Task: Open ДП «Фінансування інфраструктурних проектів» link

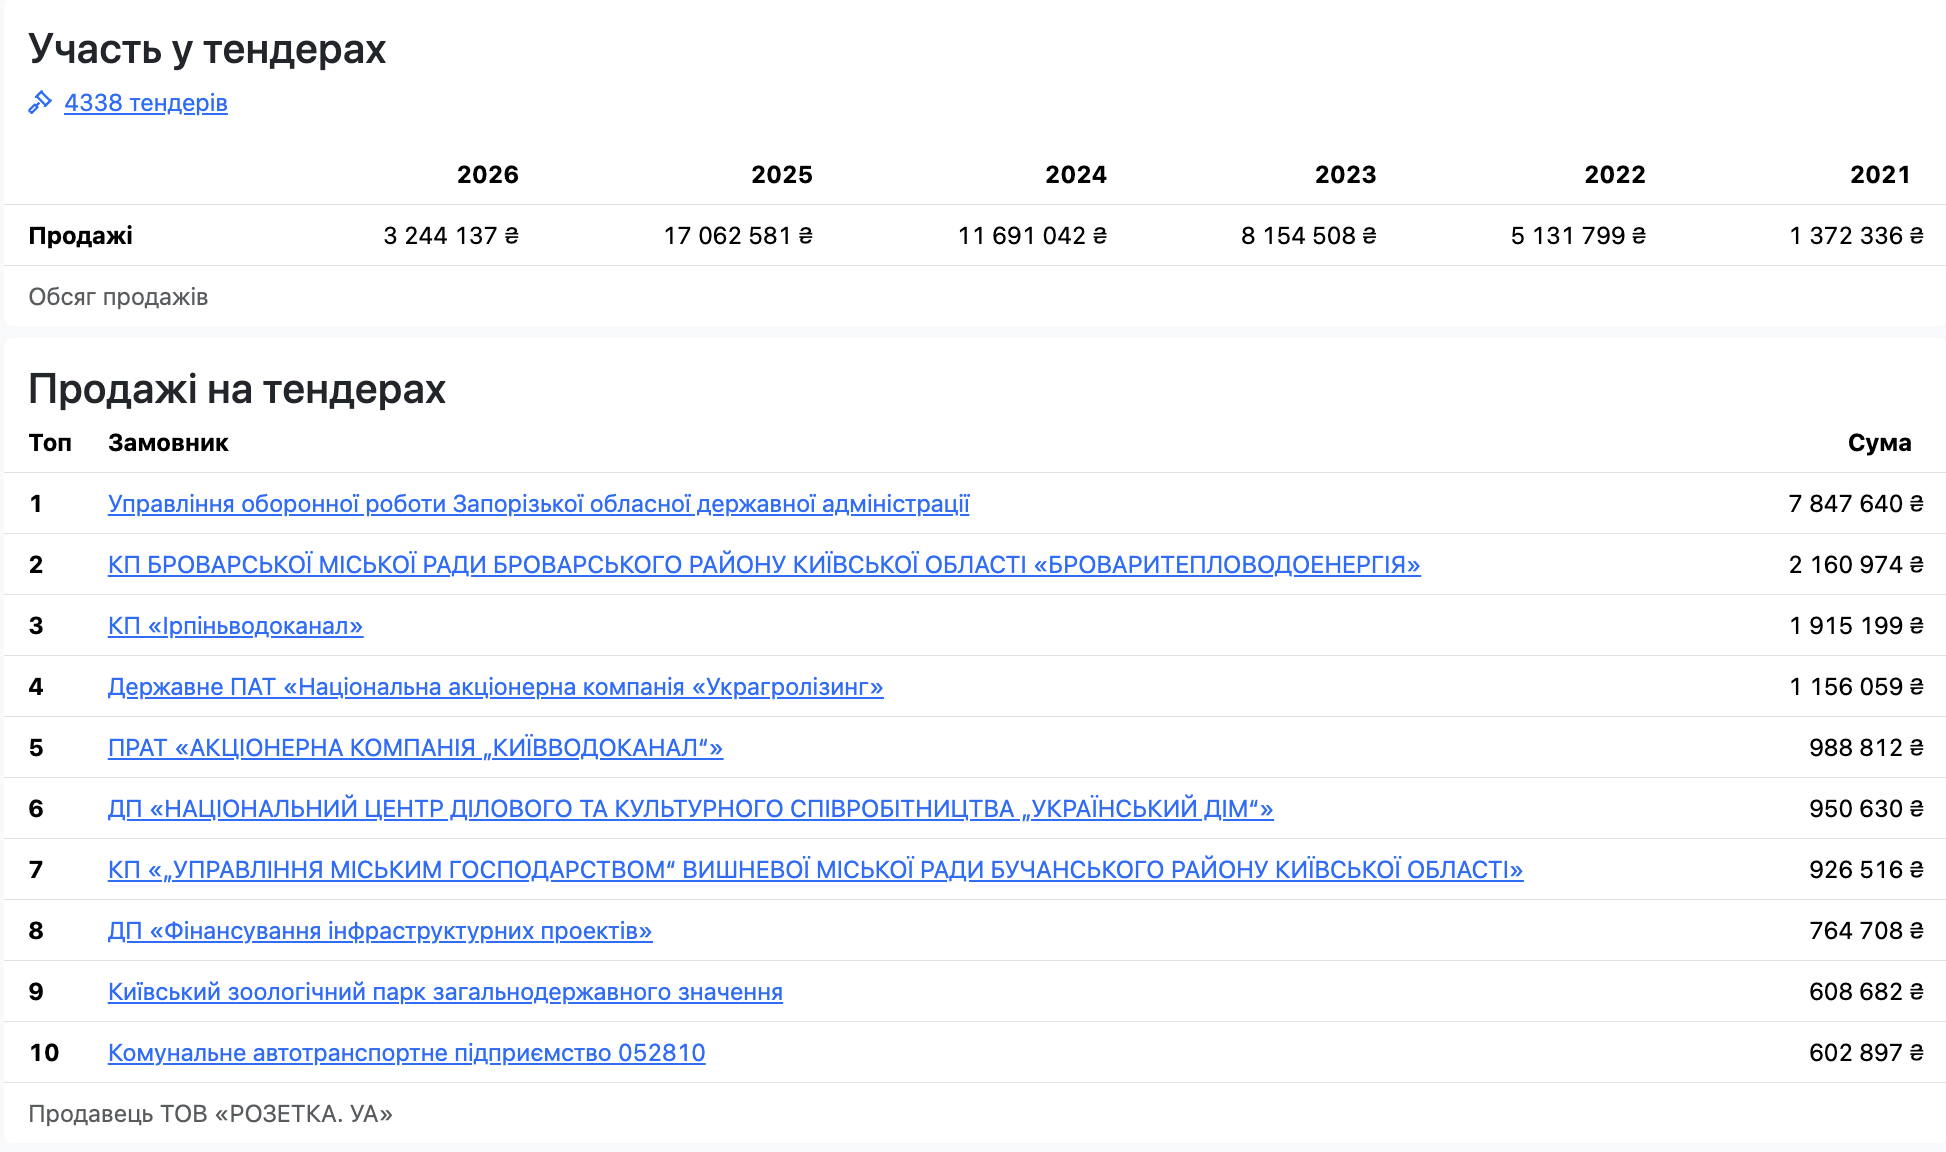Action: click(x=380, y=931)
